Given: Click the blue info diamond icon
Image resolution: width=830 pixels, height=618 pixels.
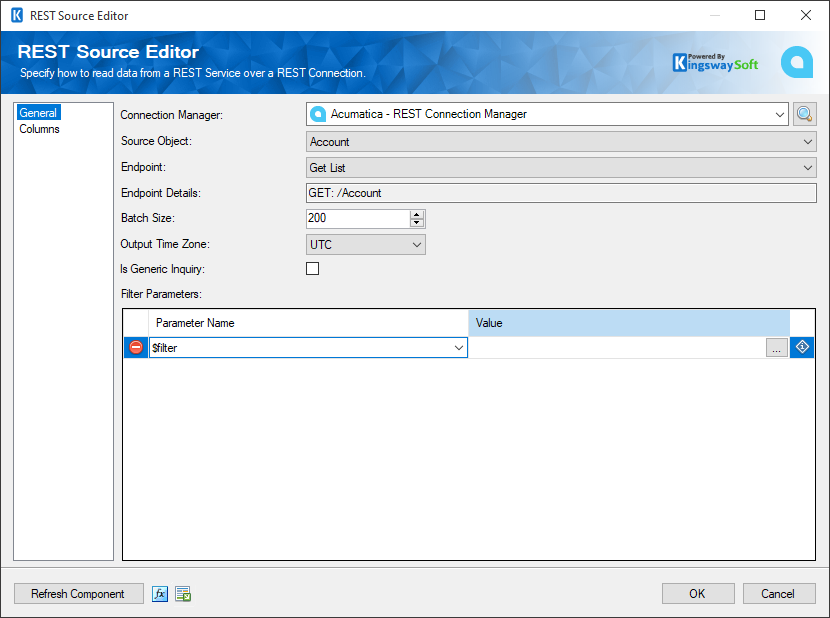Looking at the screenshot, I should (x=803, y=347).
